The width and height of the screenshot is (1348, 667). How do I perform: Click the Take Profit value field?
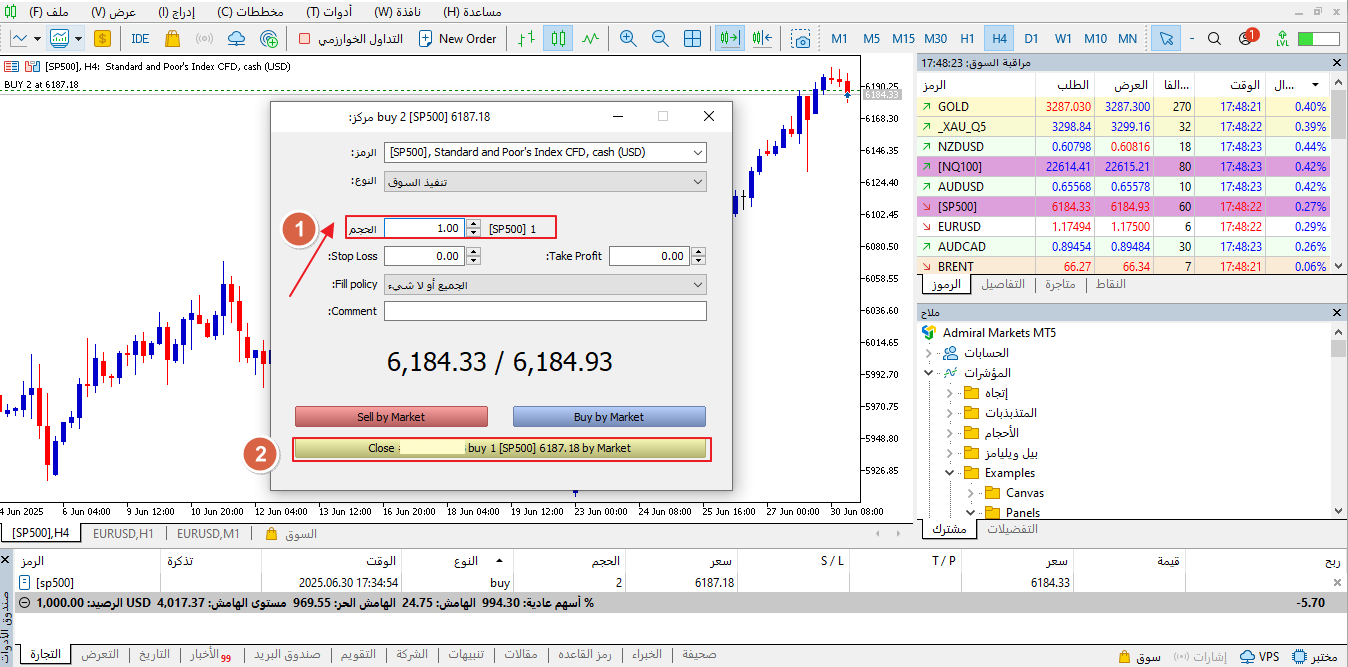pyautogui.click(x=649, y=256)
